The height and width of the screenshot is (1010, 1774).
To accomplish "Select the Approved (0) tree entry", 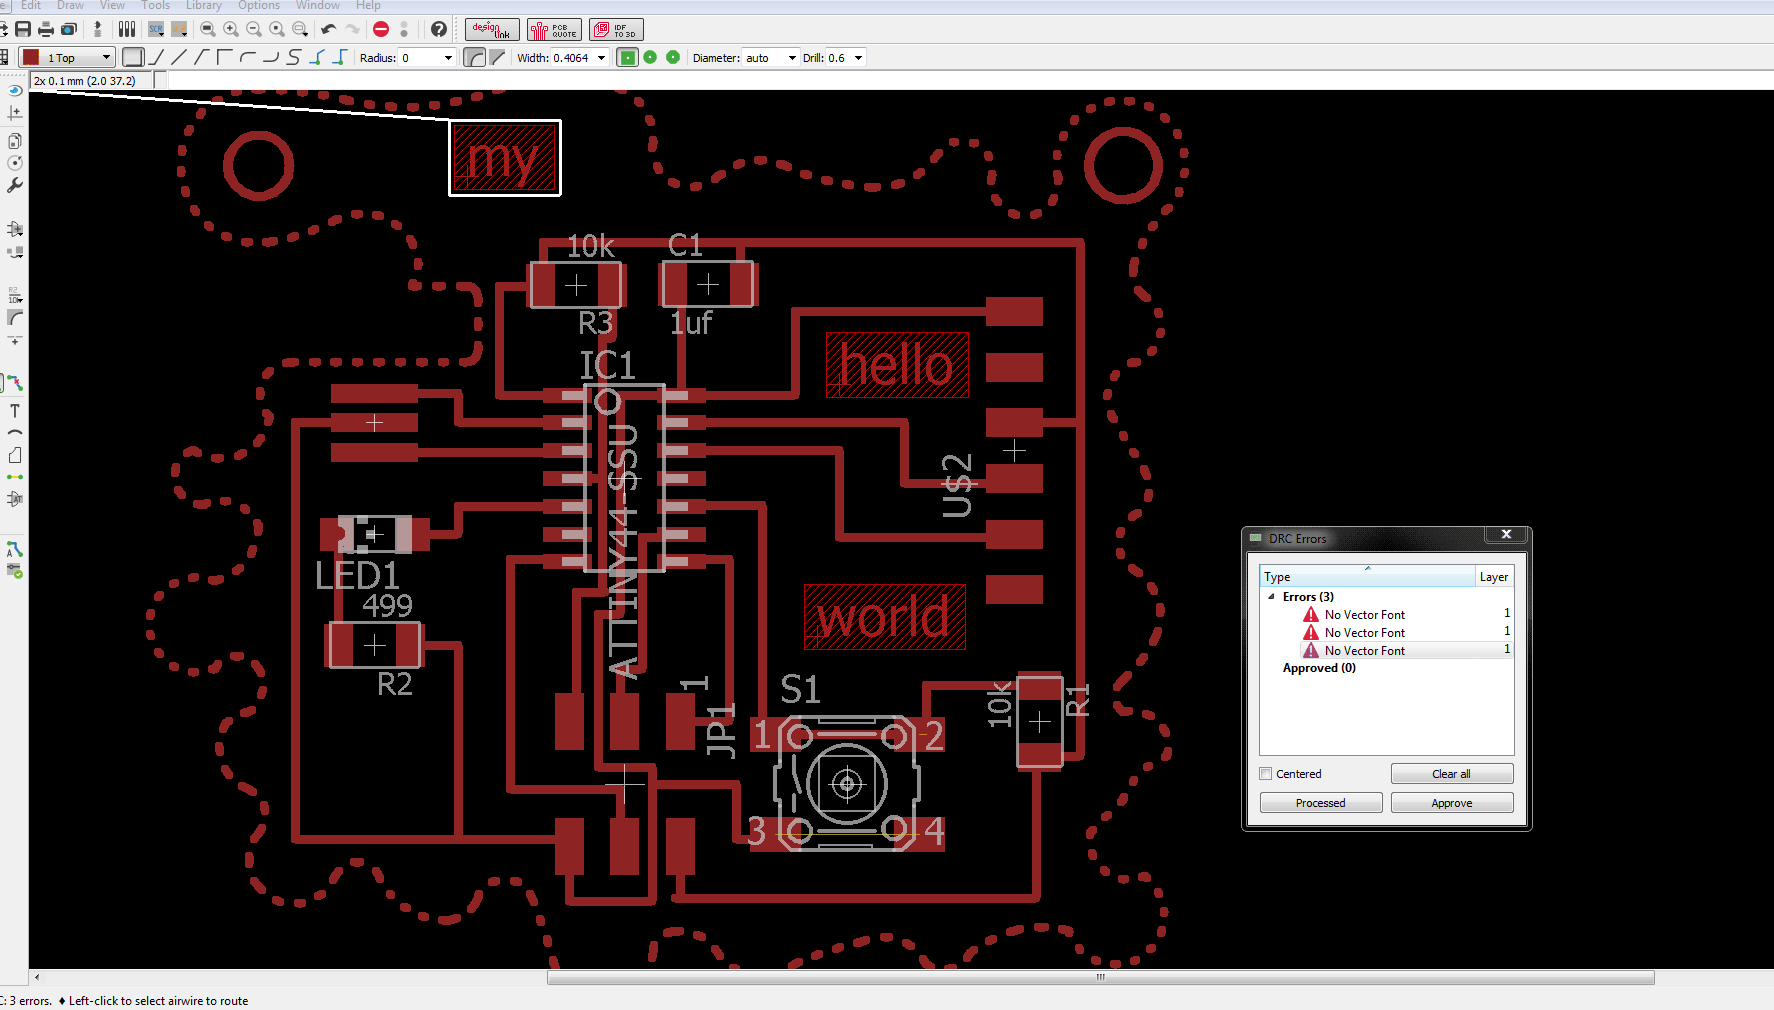I will 1319,668.
